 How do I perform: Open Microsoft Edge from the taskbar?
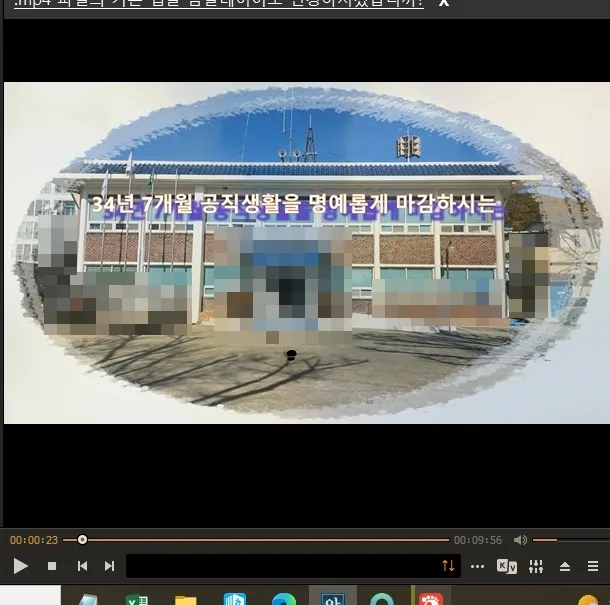(284, 599)
